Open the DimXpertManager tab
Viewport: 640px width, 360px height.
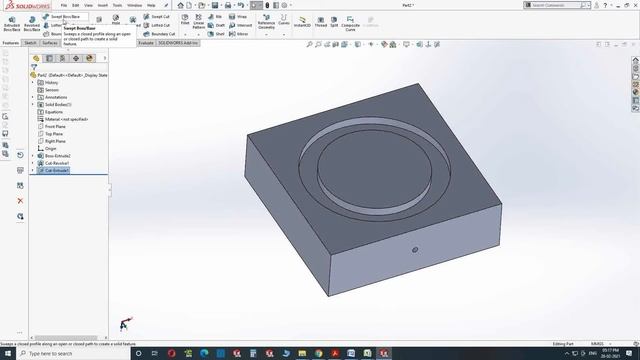tap(76, 58)
